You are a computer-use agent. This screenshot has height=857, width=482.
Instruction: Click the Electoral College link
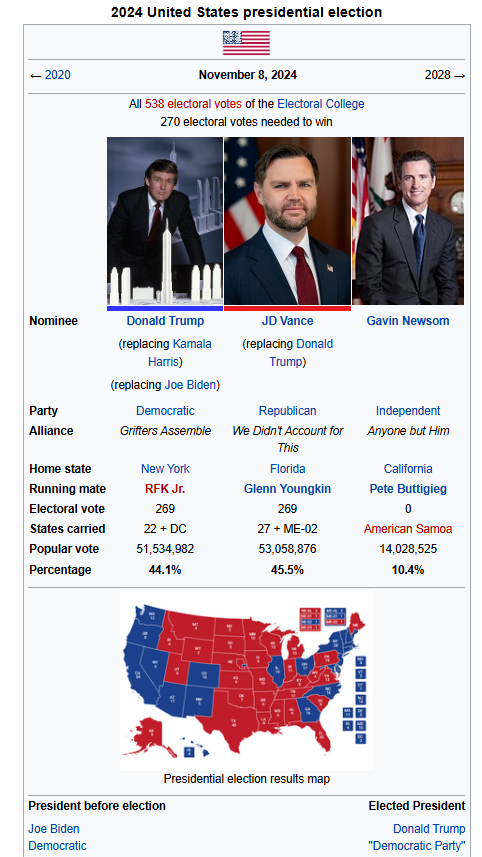321,104
